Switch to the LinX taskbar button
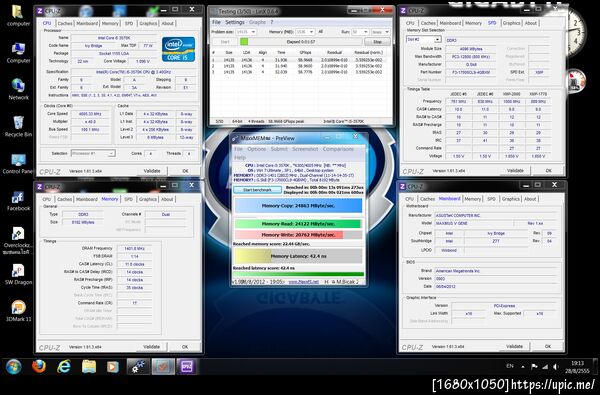Screen dimensions: 600x395 click(x=163, y=367)
